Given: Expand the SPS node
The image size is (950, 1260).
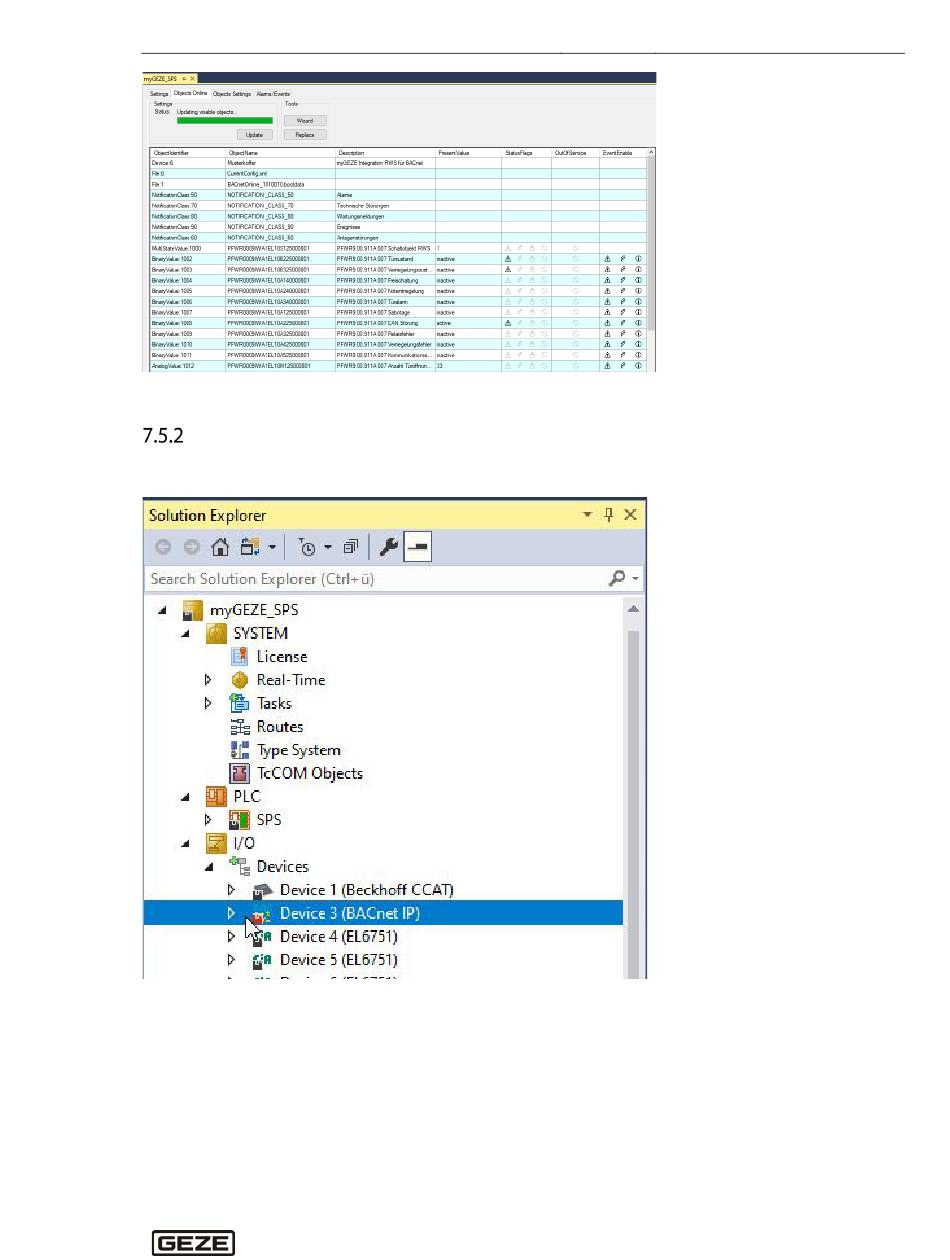Looking at the screenshot, I should (209, 820).
